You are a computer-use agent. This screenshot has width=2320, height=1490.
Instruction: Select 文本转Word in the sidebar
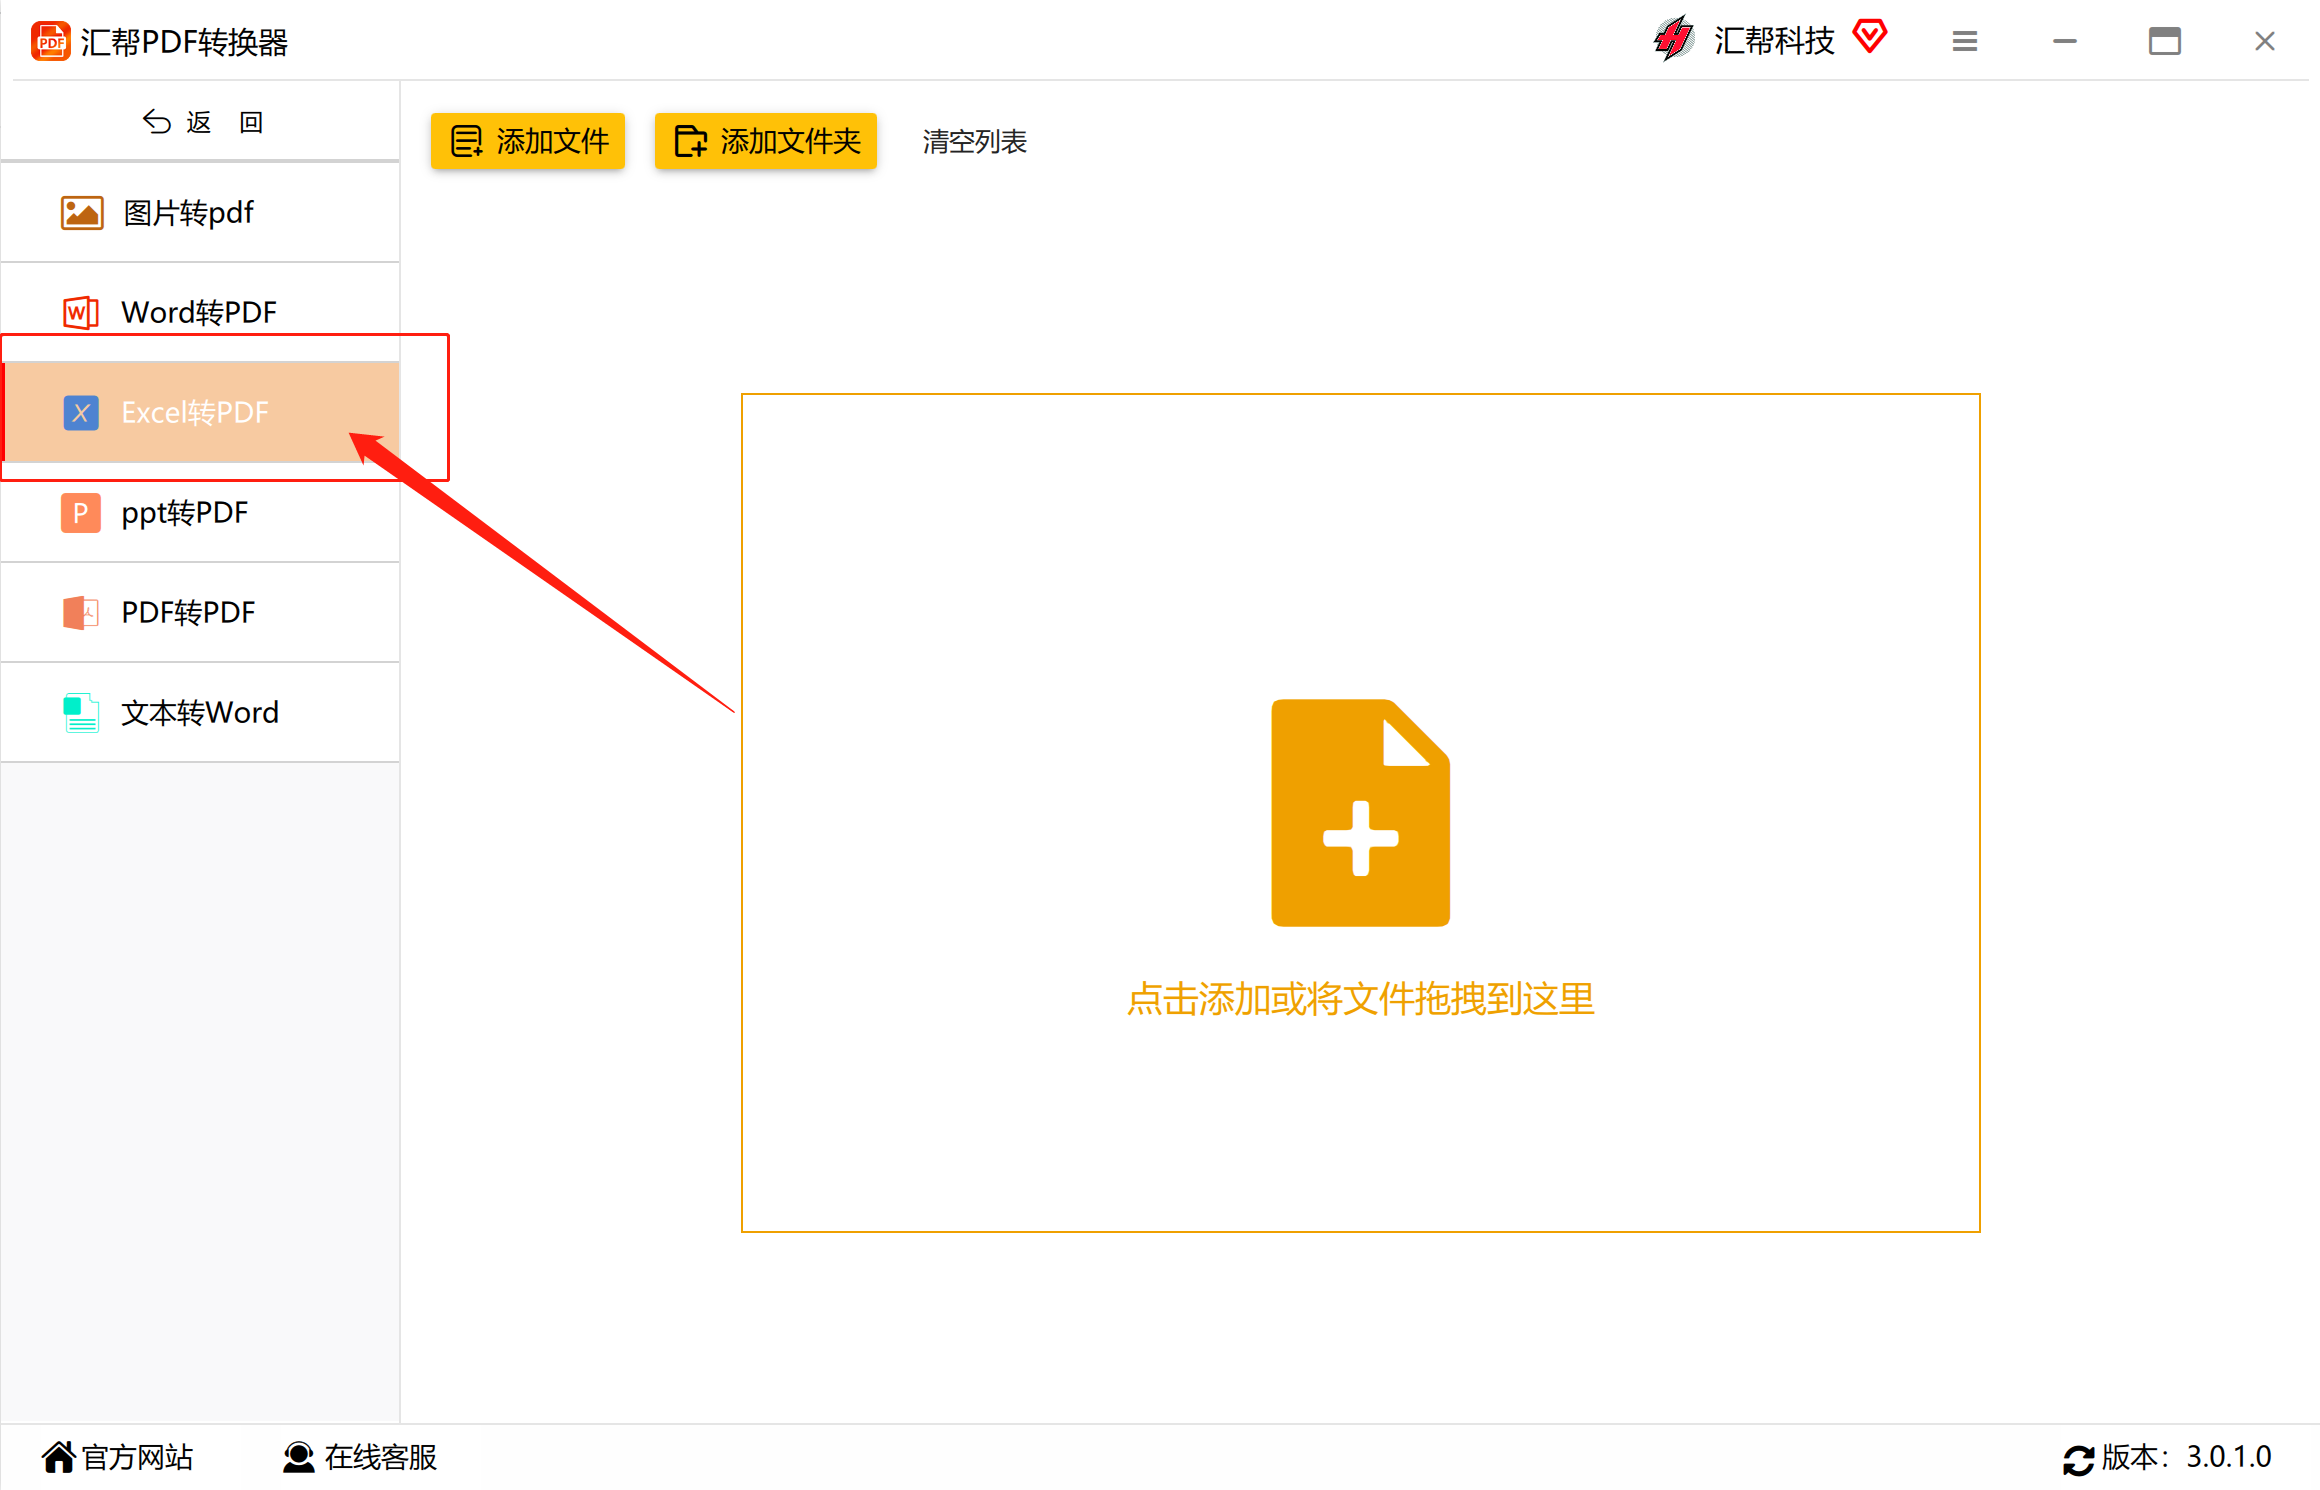[200, 712]
